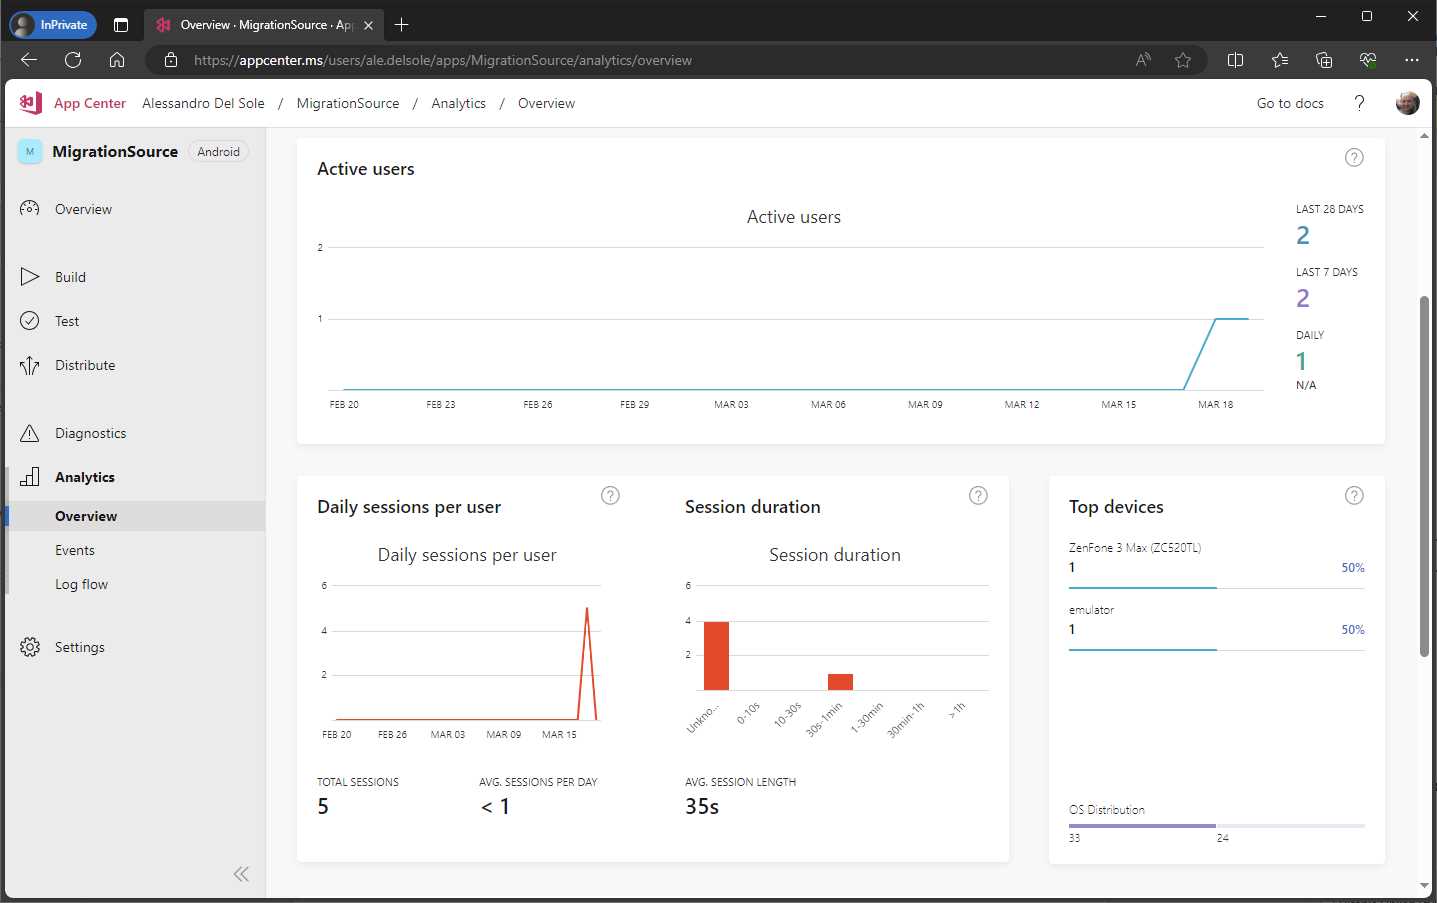Open the Edge settings menu with three dots
Viewport: 1437px width, 903px height.
(x=1413, y=60)
